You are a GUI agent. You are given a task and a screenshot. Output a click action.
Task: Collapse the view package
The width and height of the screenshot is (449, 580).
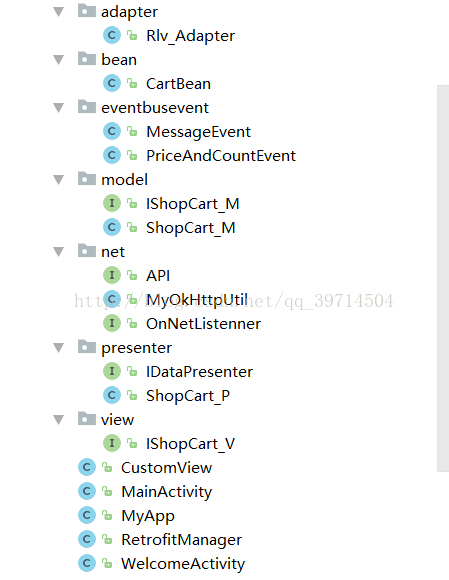58,420
